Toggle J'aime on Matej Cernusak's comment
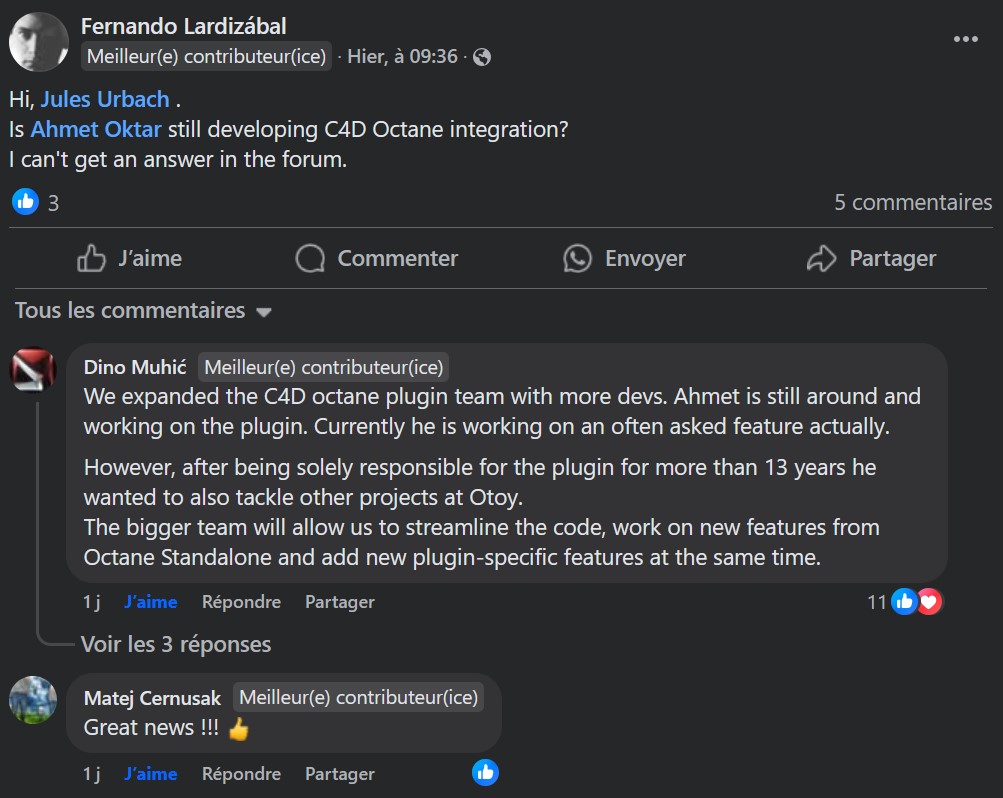 point(151,774)
